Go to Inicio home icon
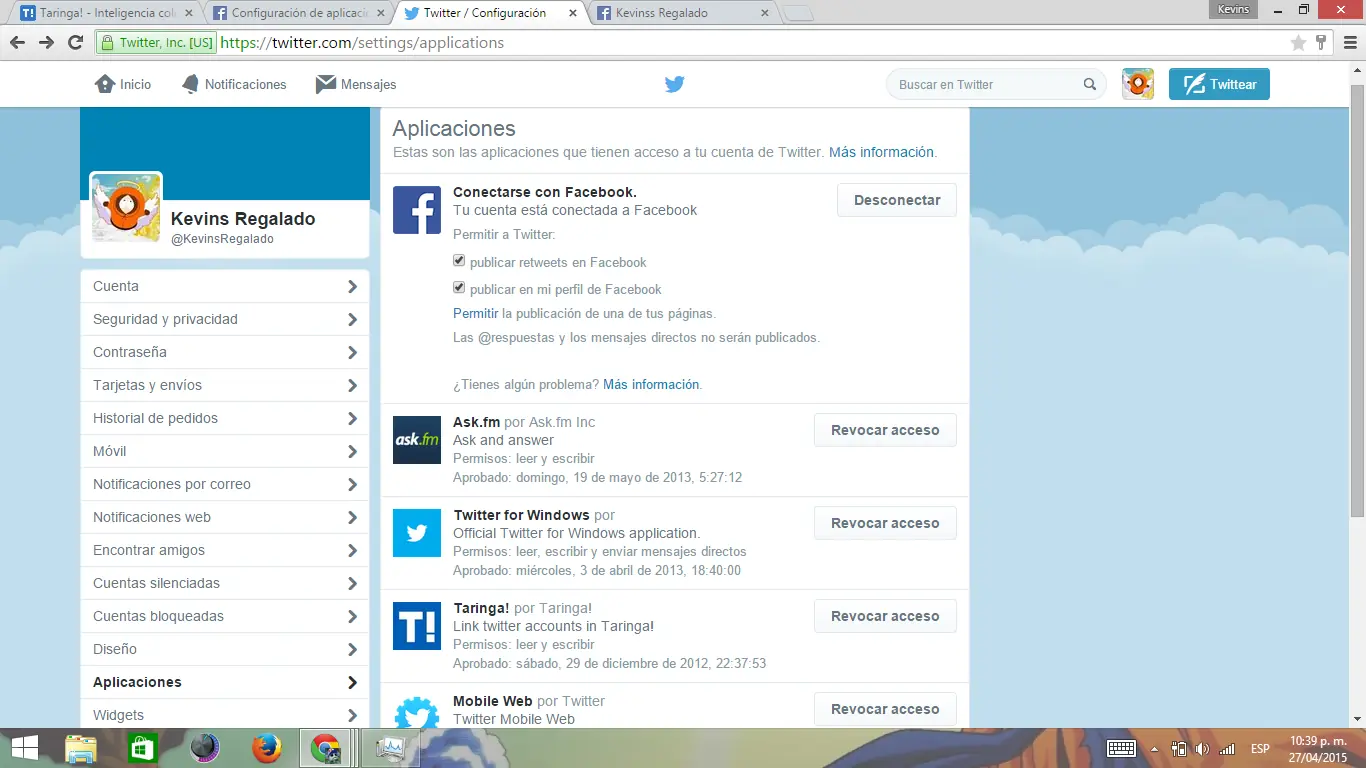The image size is (1366, 768). [x=105, y=84]
